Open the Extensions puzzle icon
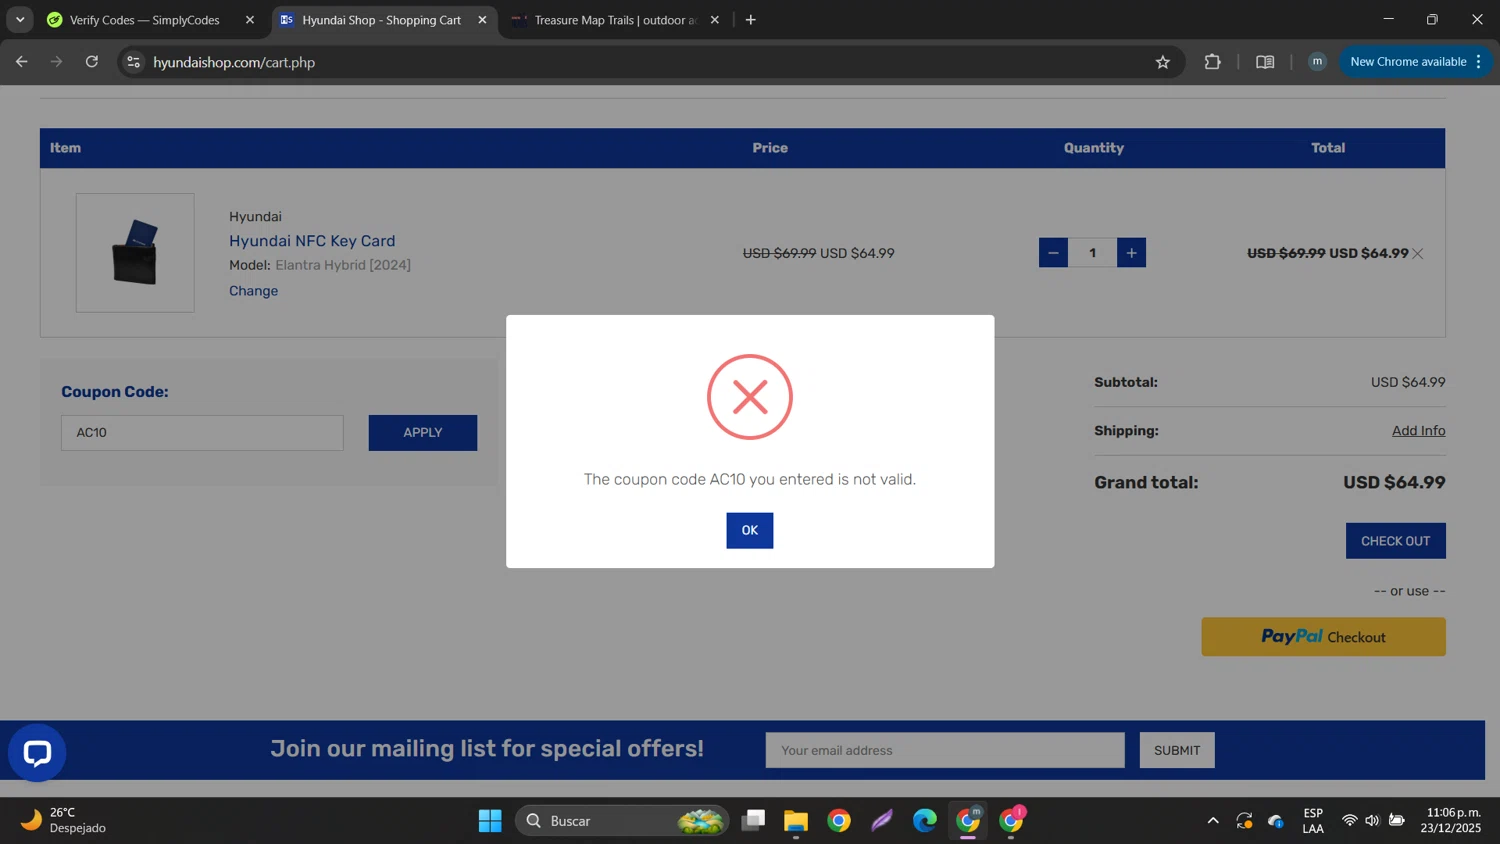 click(1212, 62)
